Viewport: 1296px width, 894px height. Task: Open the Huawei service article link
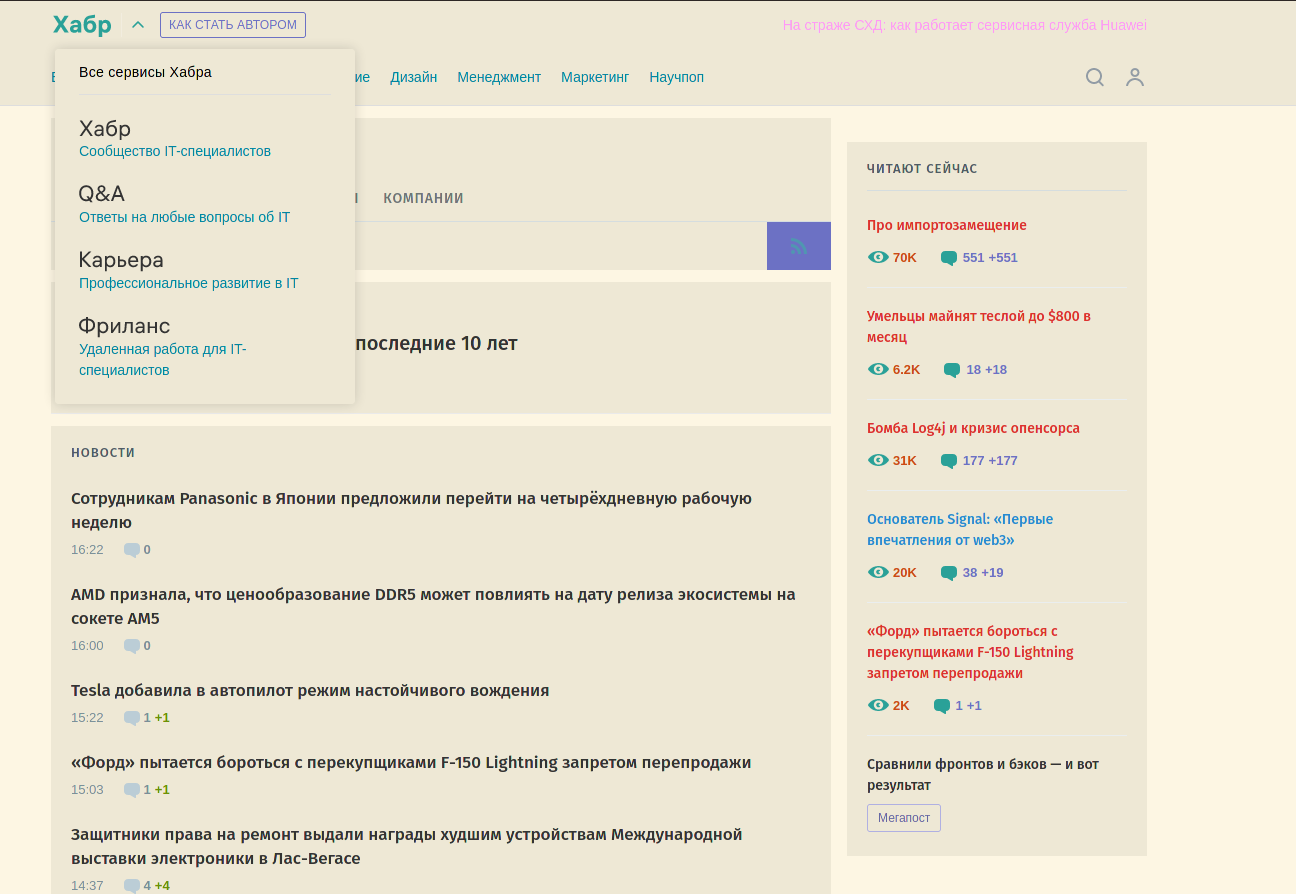click(x=965, y=25)
